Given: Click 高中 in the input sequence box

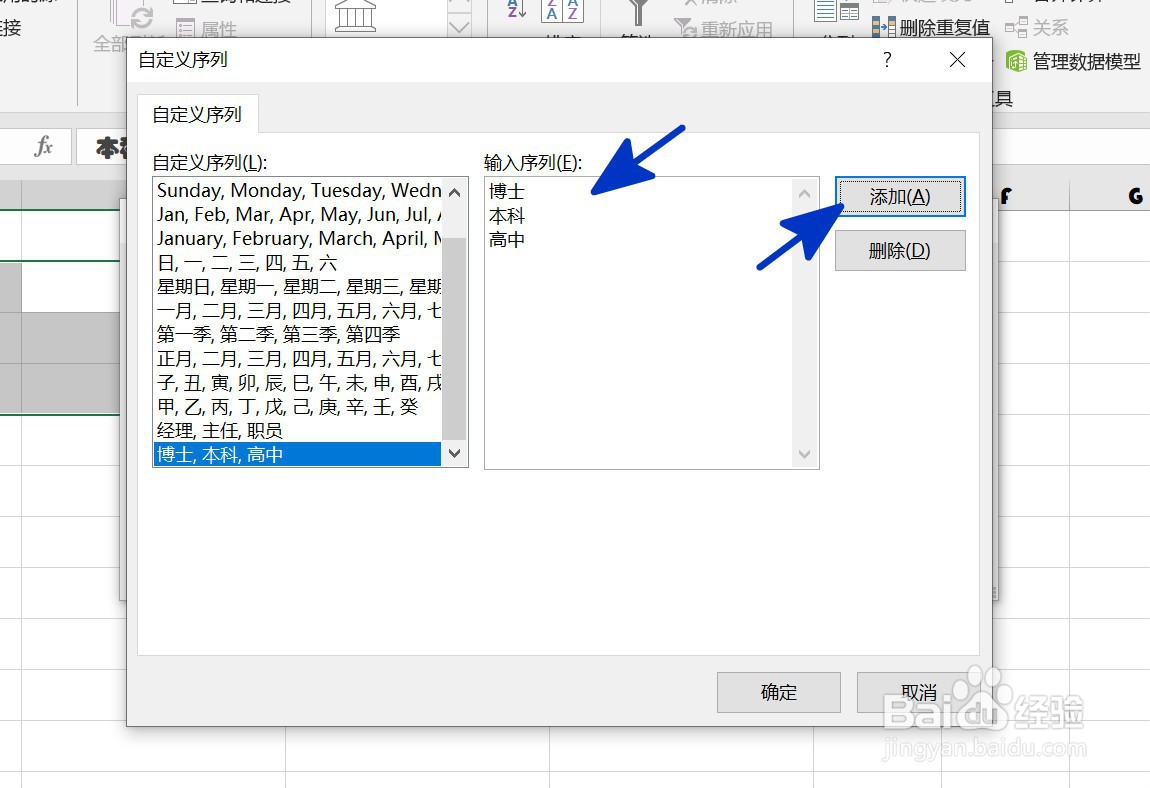Looking at the screenshot, I should 507,240.
